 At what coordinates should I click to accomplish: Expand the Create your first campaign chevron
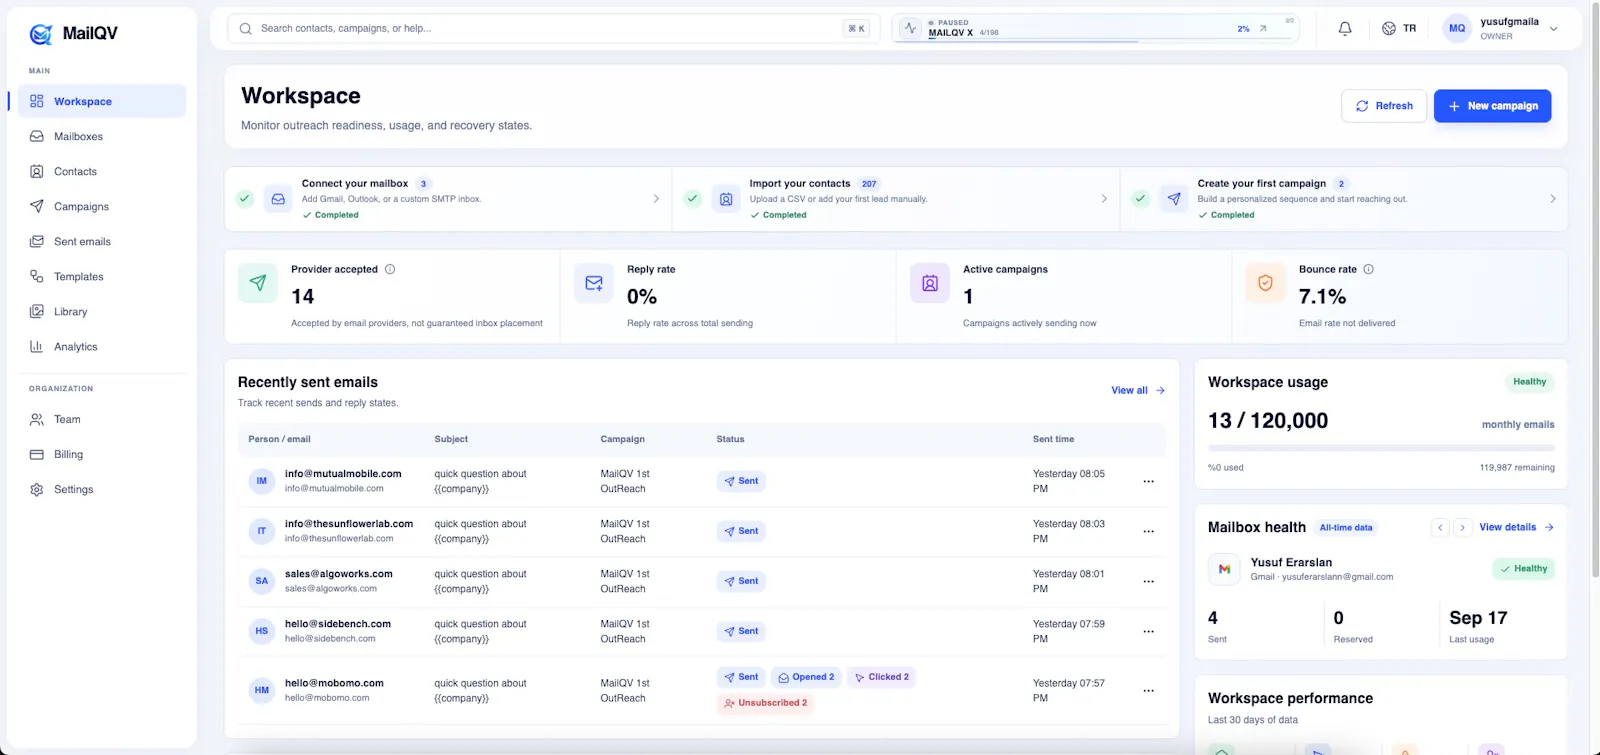click(x=1552, y=199)
